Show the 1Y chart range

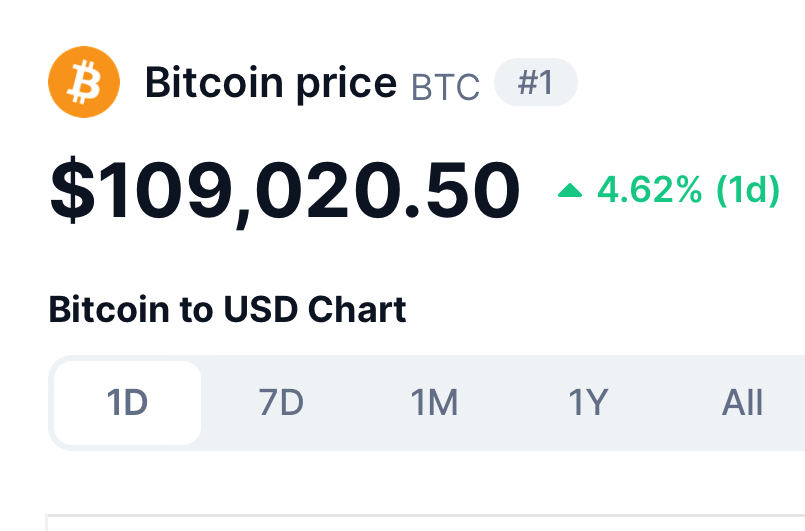[588, 403]
